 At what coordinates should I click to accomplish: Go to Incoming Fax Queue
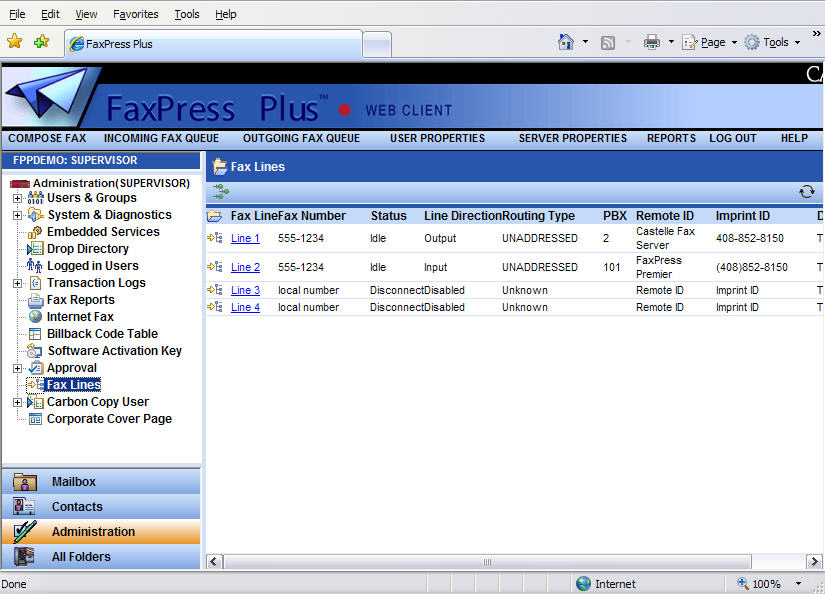click(161, 138)
